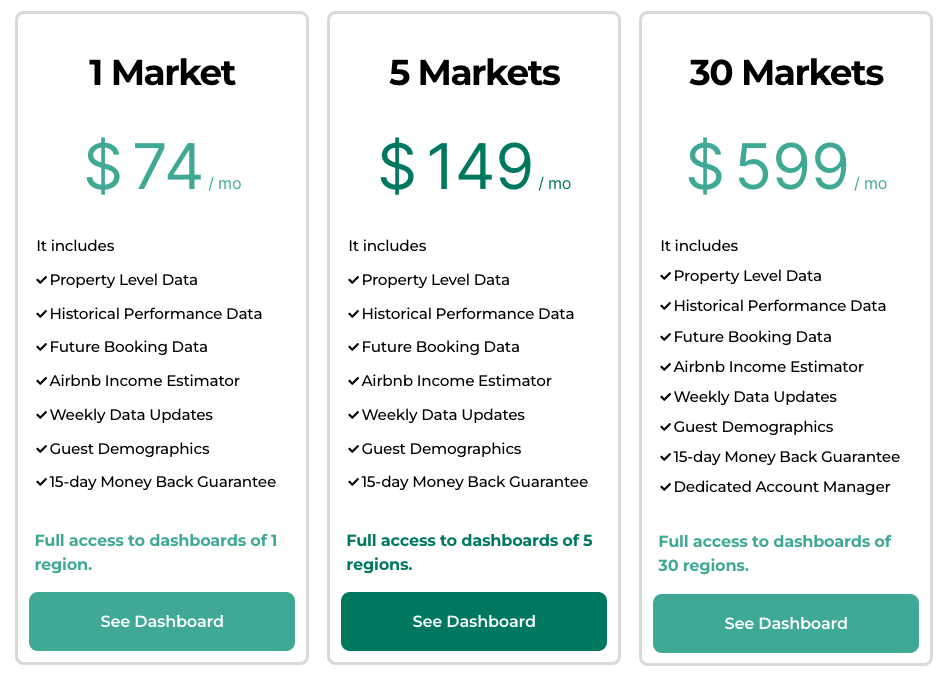Screen dimensions: 947x679
Task: Click 'Full access to dashboards of 5 regions' text
Action: click(x=469, y=552)
